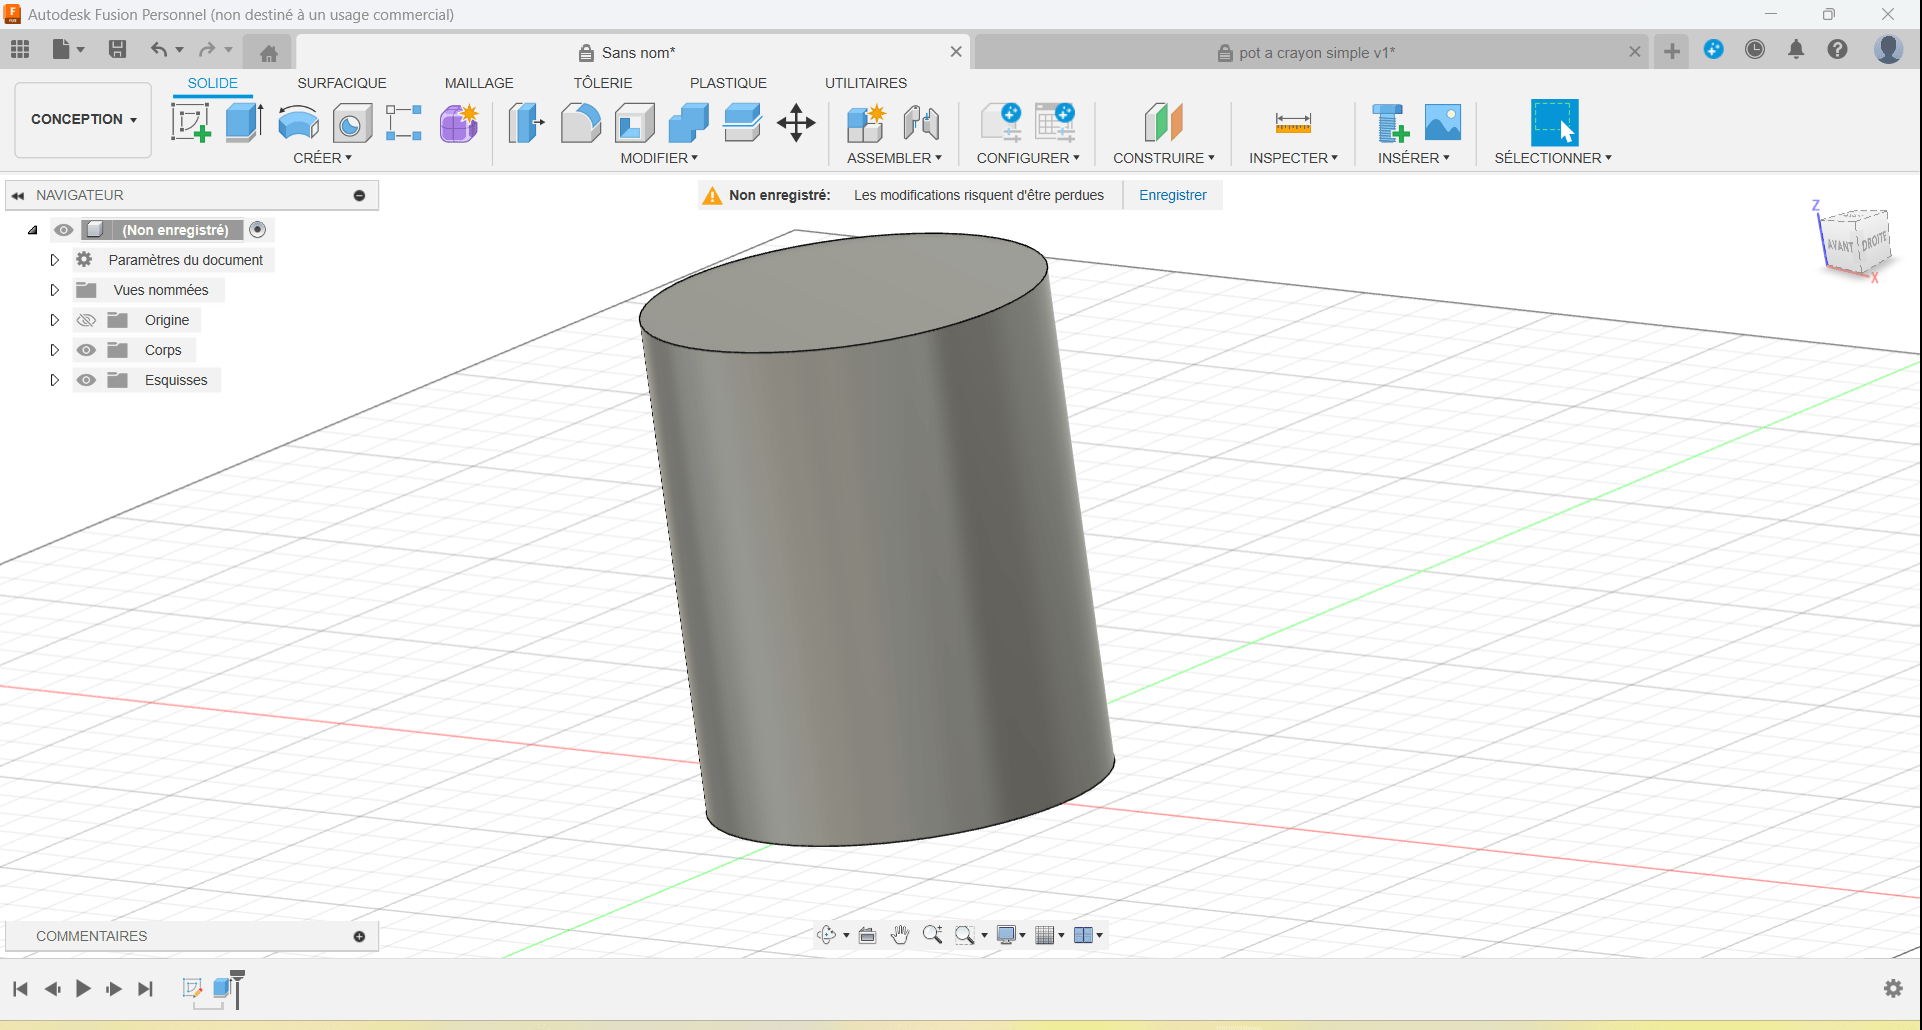The height and width of the screenshot is (1030, 1922).
Task: Expand Vues nommées node
Action: [54, 290]
